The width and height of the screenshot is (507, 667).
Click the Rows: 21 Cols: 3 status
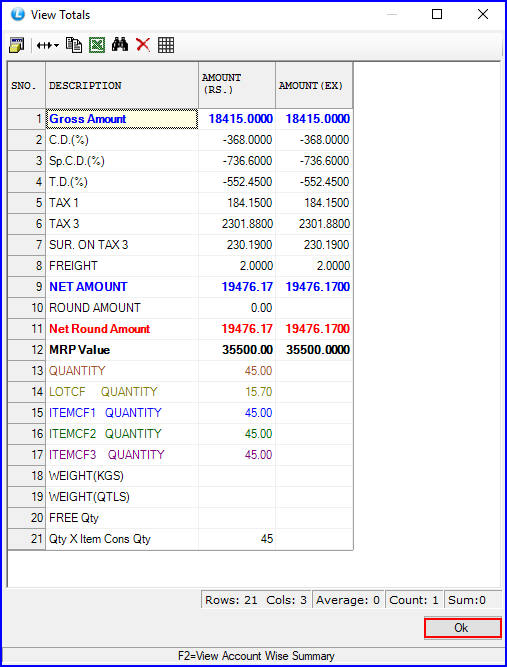tap(256, 600)
